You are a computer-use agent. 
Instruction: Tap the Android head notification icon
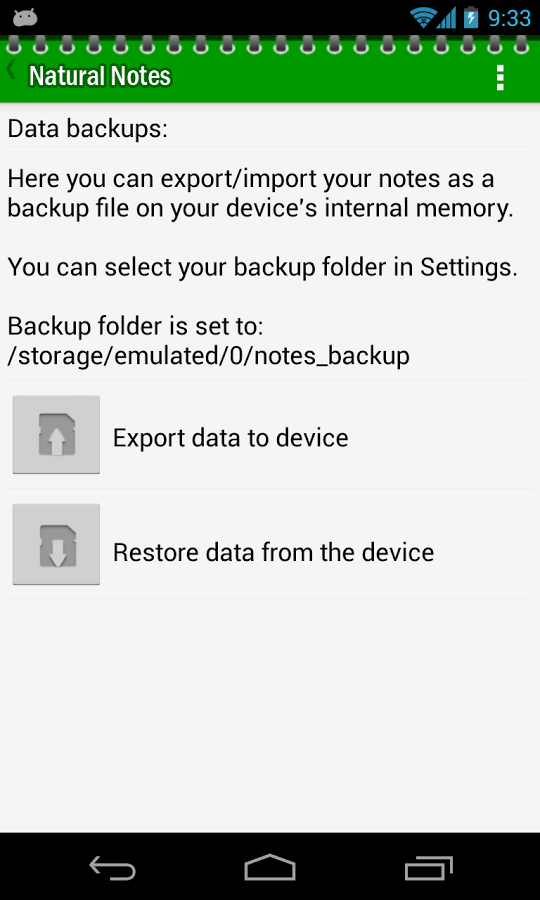25,18
